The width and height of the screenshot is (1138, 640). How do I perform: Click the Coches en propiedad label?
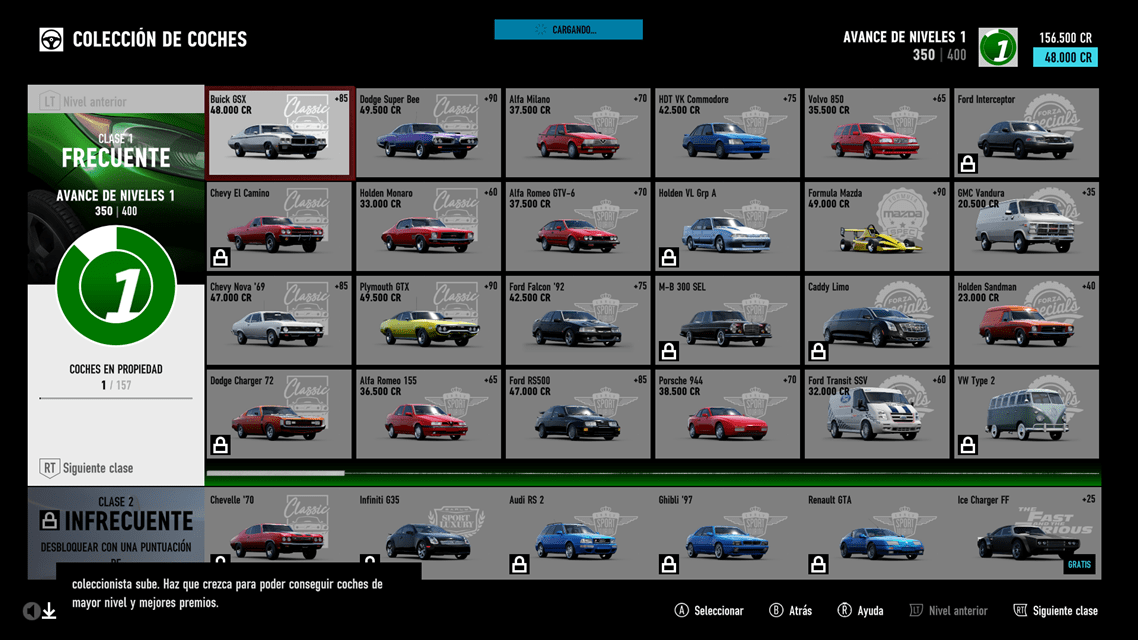click(116, 369)
